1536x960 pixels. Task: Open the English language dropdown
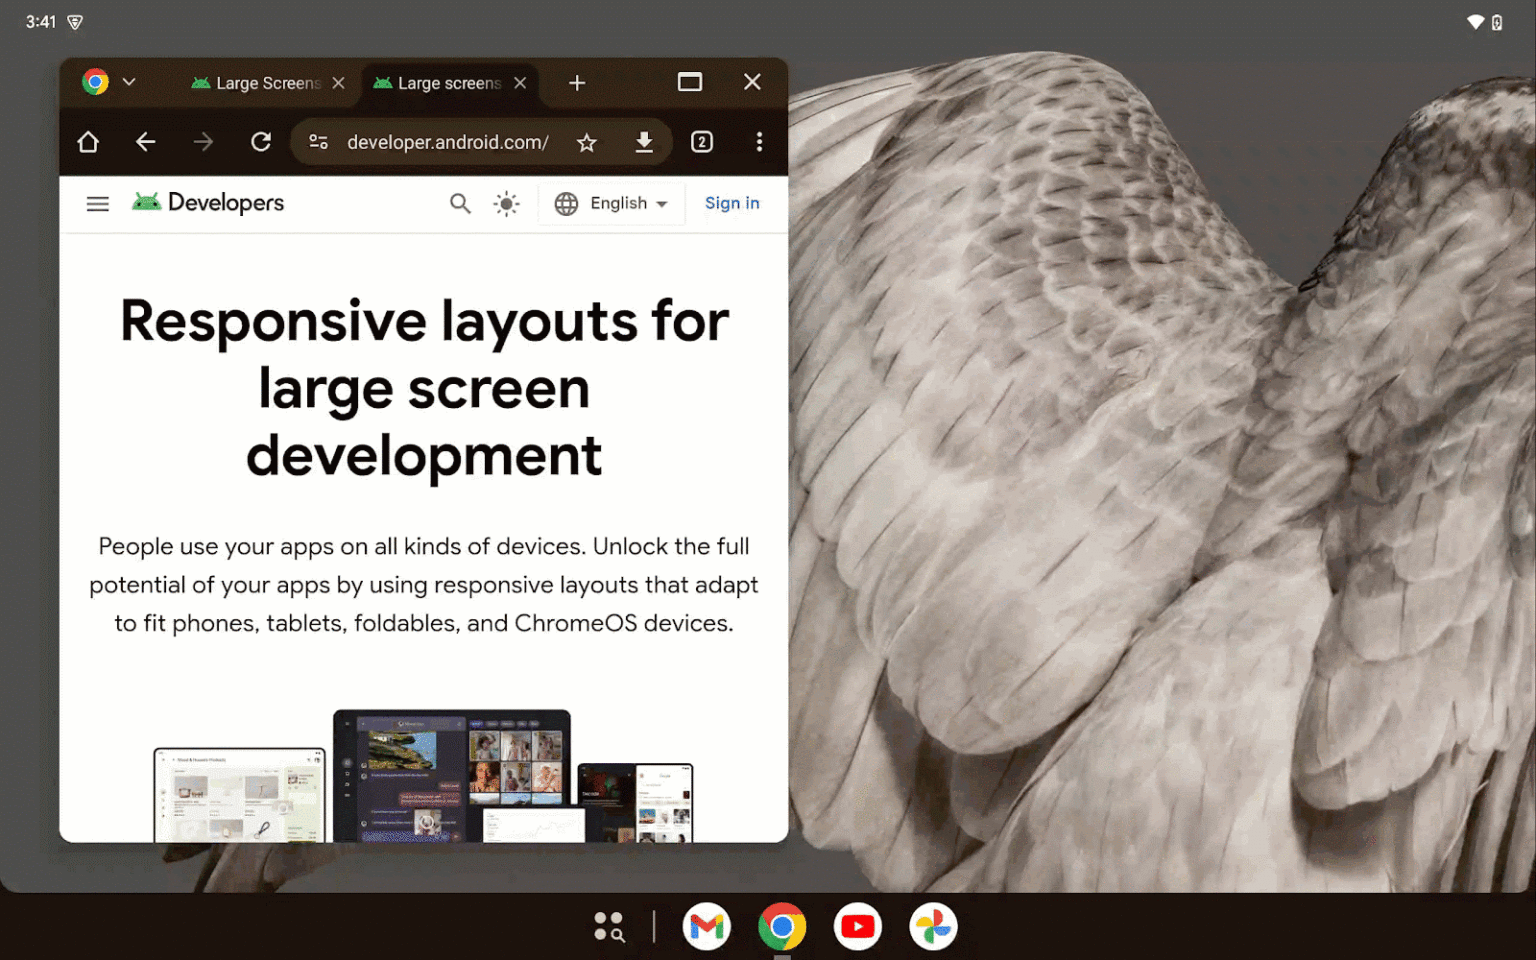(x=611, y=203)
